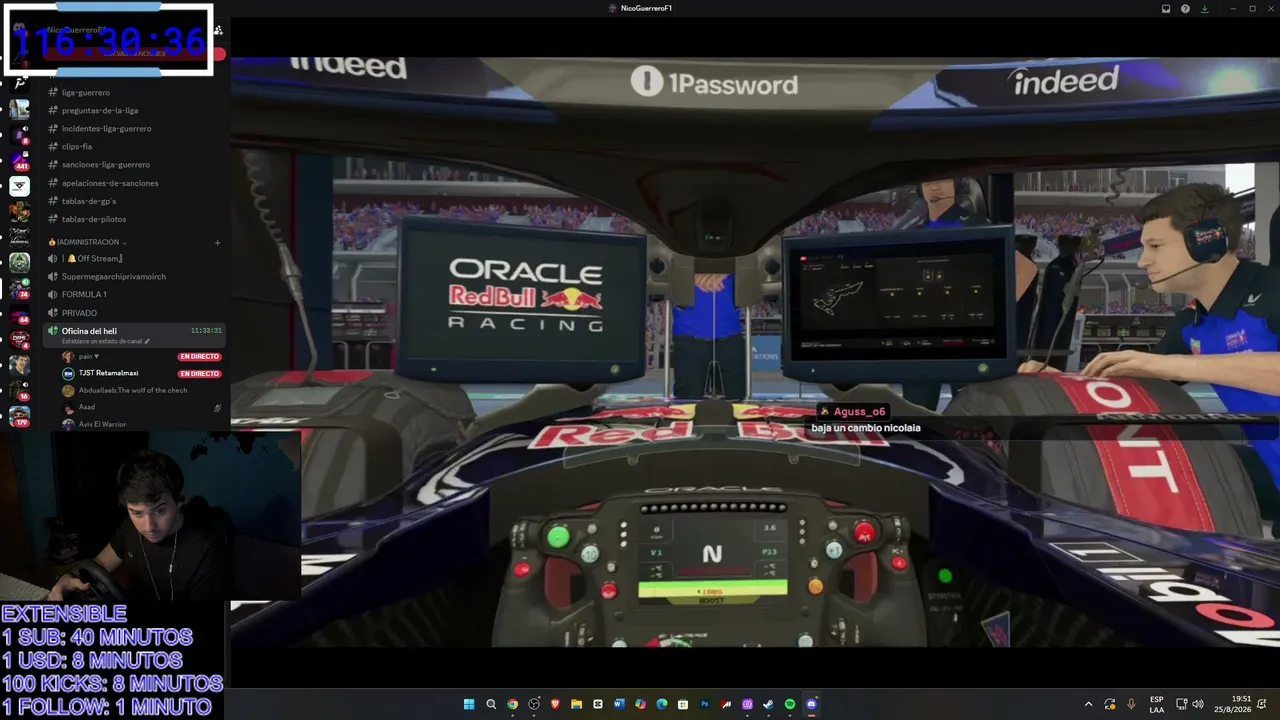The width and height of the screenshot is (1280, 720).
Task: Select user pain in the voice channel
Action: click(89, 356)
